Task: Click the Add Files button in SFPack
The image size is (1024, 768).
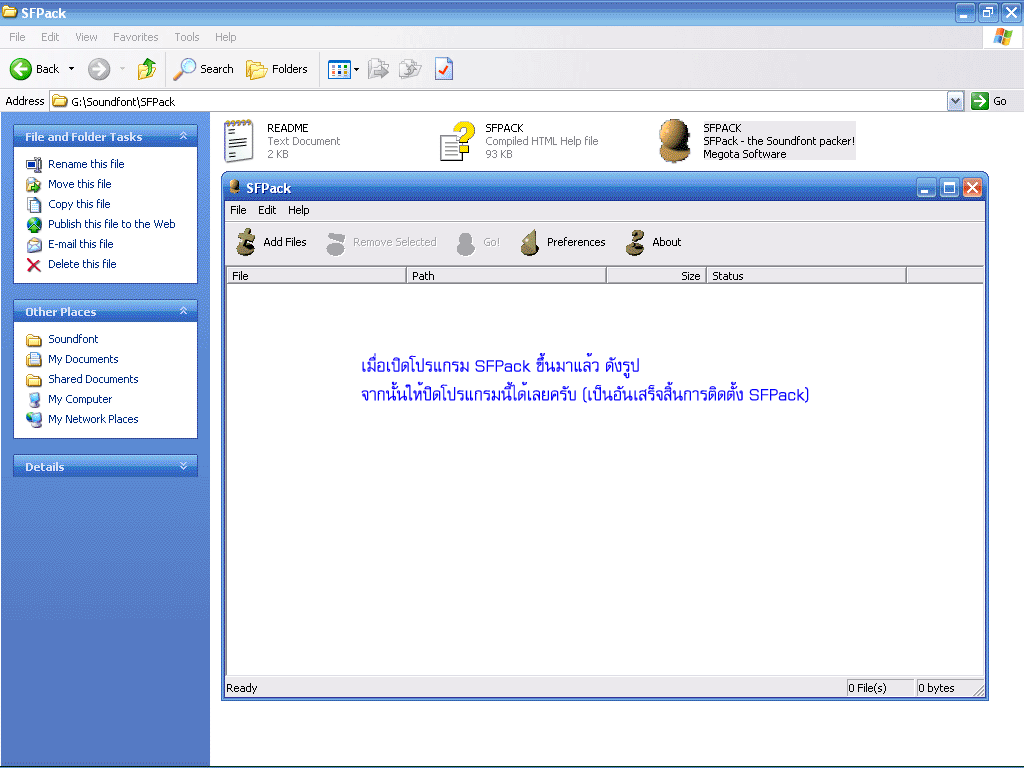Action: (x=271, y=242)
